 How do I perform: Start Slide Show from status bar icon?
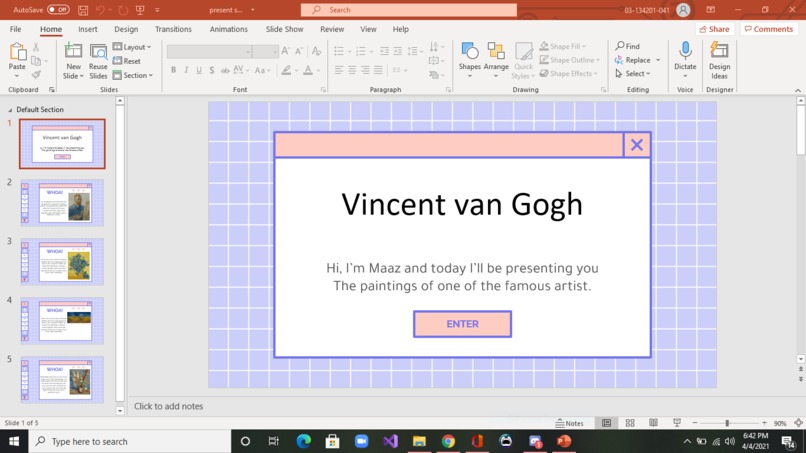tap(677, 423)
